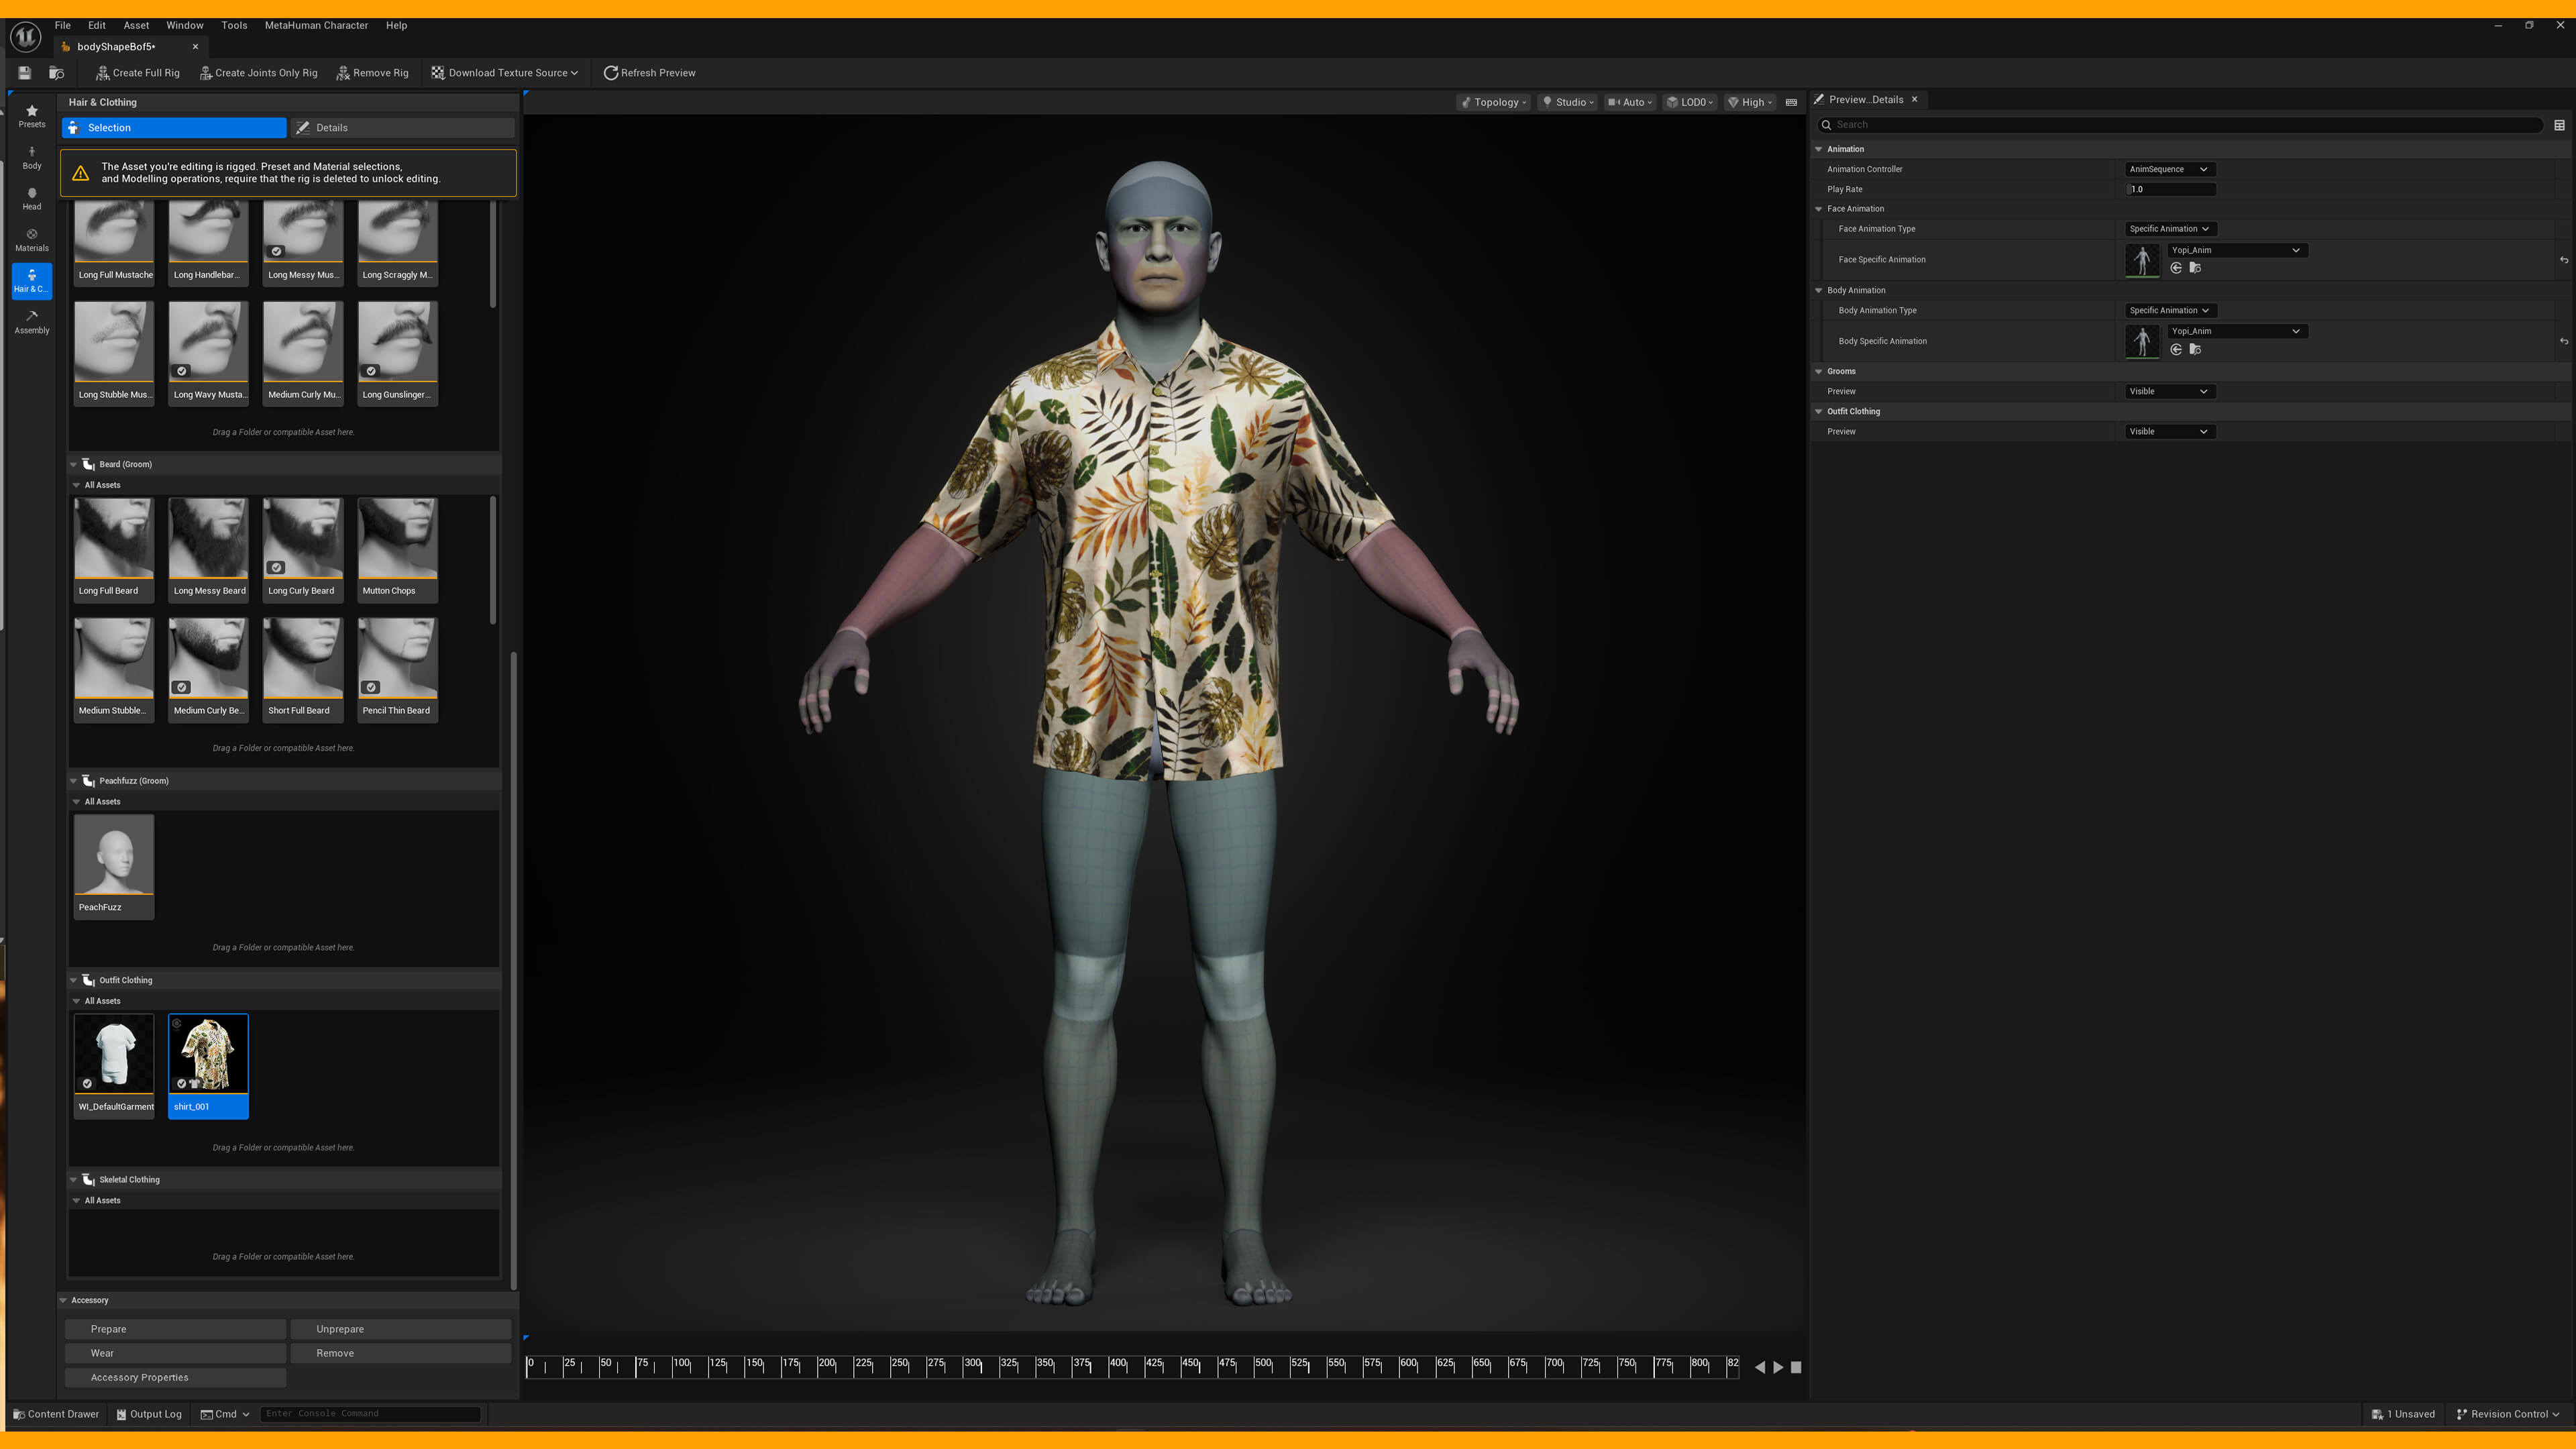The image size is (2576, 1449).
Task: Browse to Body Specific Animation asset
Action: 2195,349
